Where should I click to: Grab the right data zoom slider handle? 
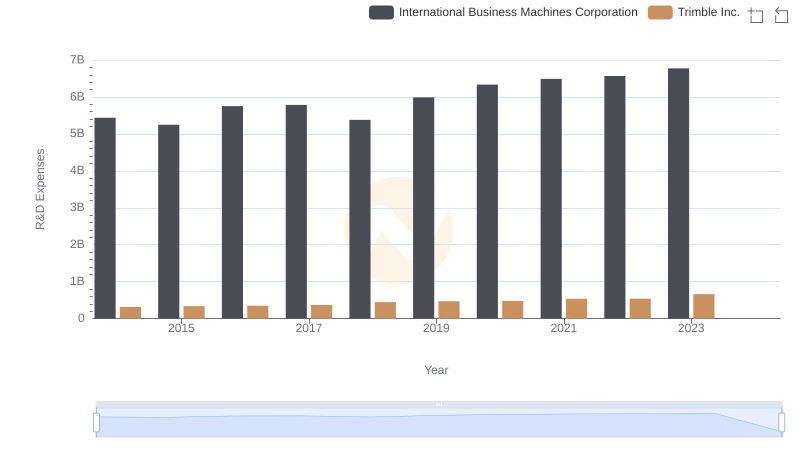782,423
